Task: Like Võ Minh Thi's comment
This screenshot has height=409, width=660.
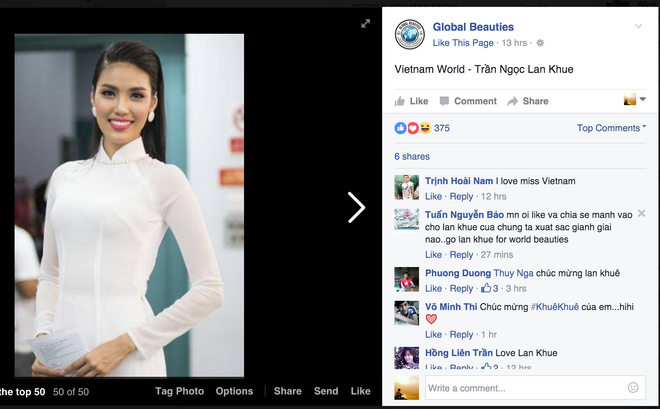Action: click(433, 335)
